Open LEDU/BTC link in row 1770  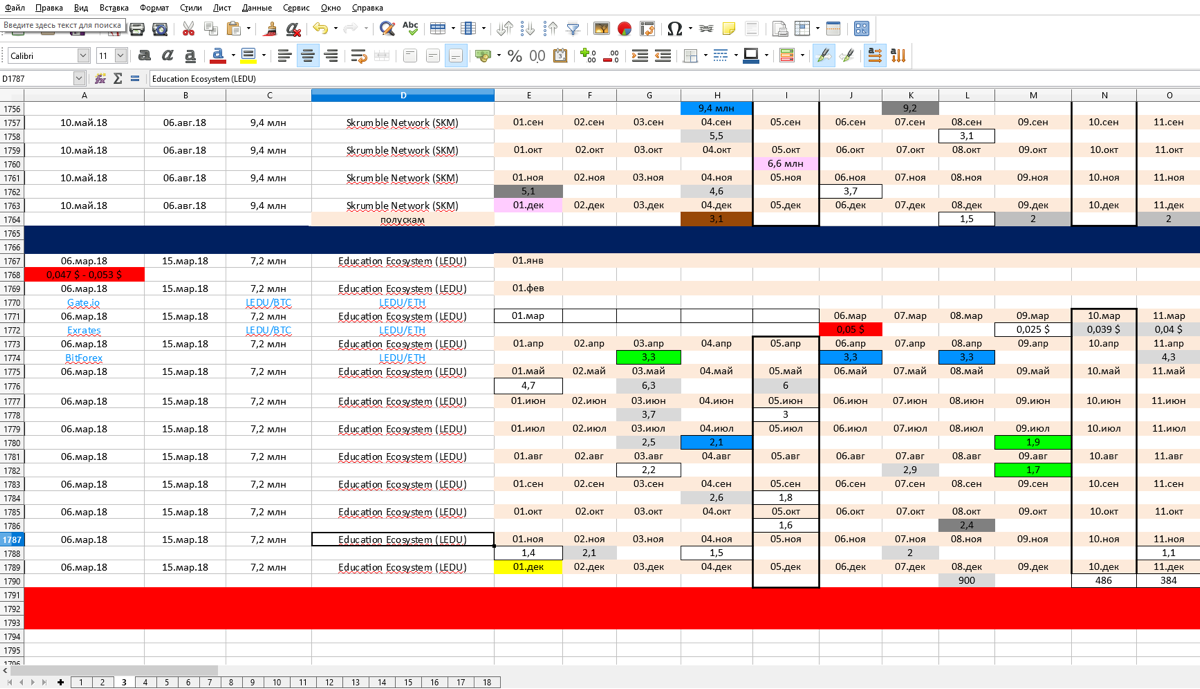269,302
